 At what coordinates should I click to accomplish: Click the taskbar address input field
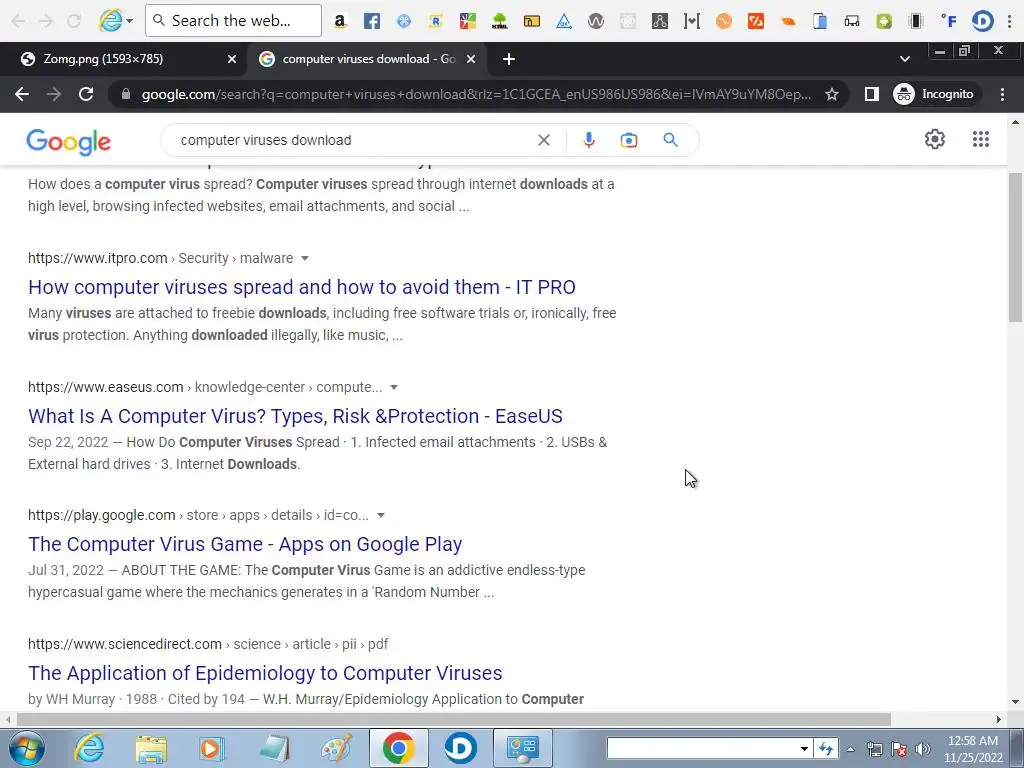(702, 748)
